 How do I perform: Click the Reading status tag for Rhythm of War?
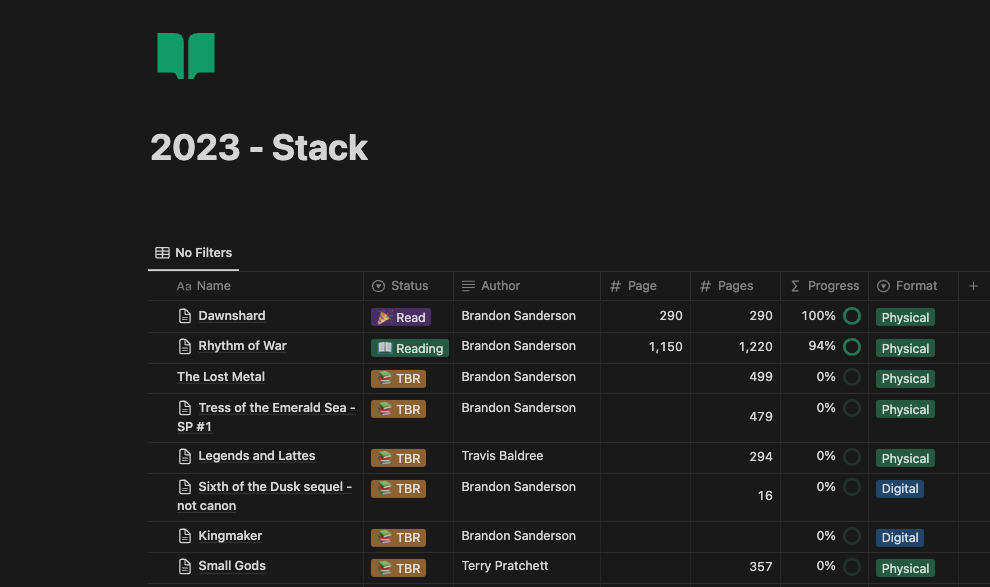pos(410,348)
